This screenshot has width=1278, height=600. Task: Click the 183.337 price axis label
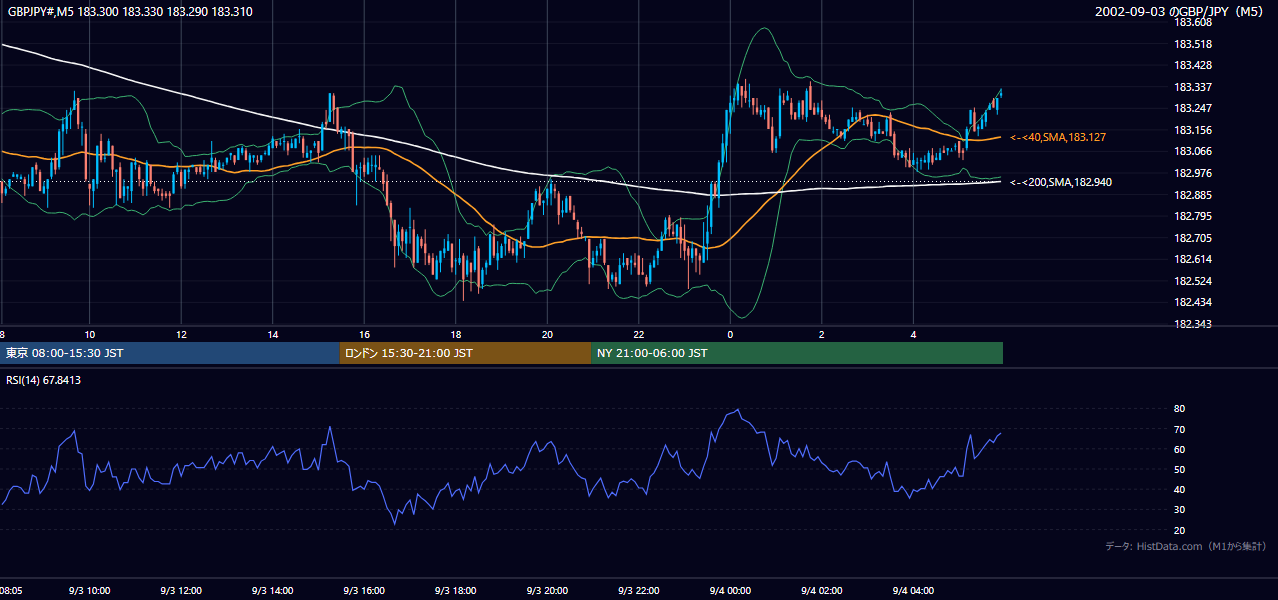(x=1193, y=87)
